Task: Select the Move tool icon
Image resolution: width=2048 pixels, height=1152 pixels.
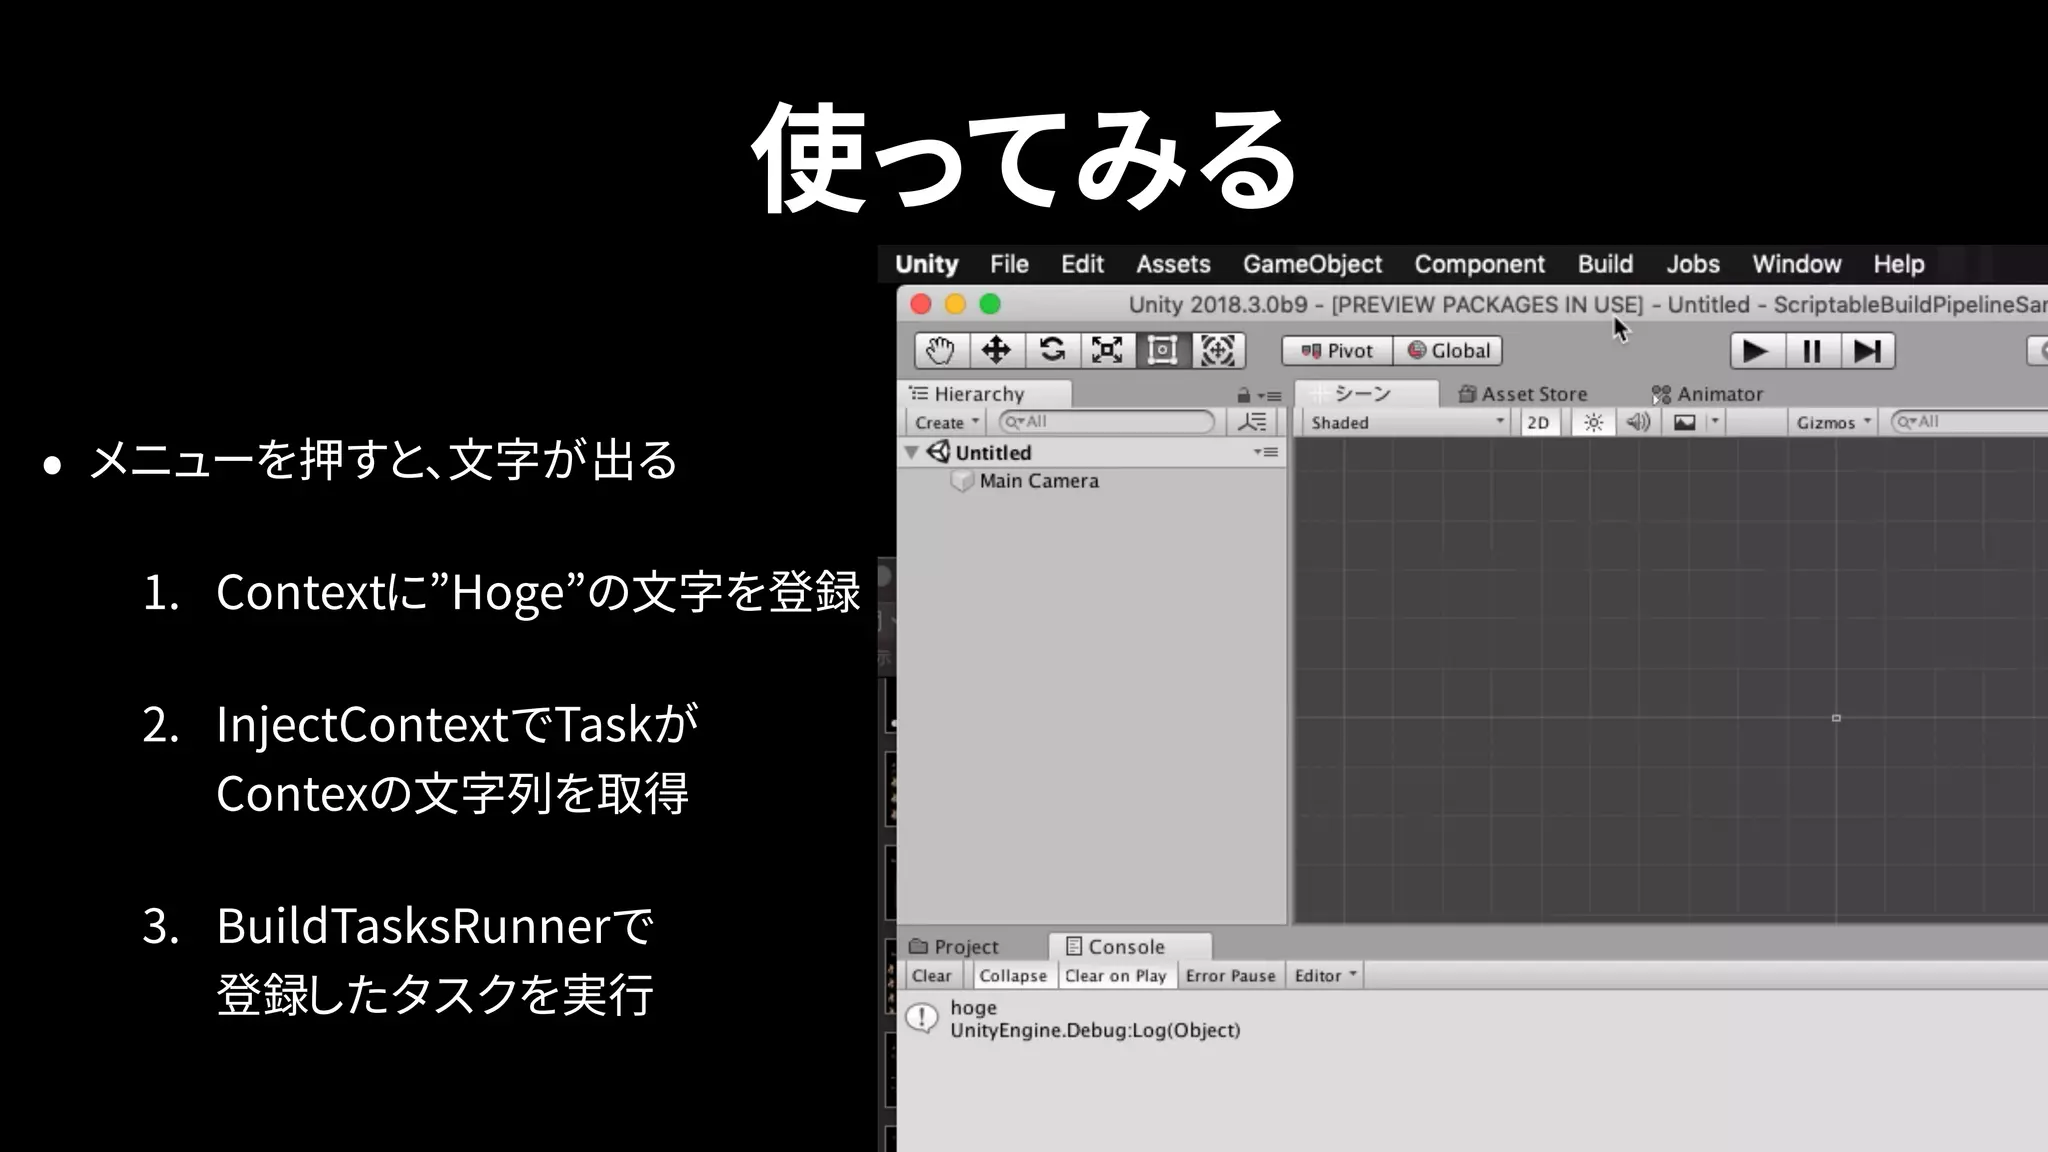Action: (x=996, y=351)
